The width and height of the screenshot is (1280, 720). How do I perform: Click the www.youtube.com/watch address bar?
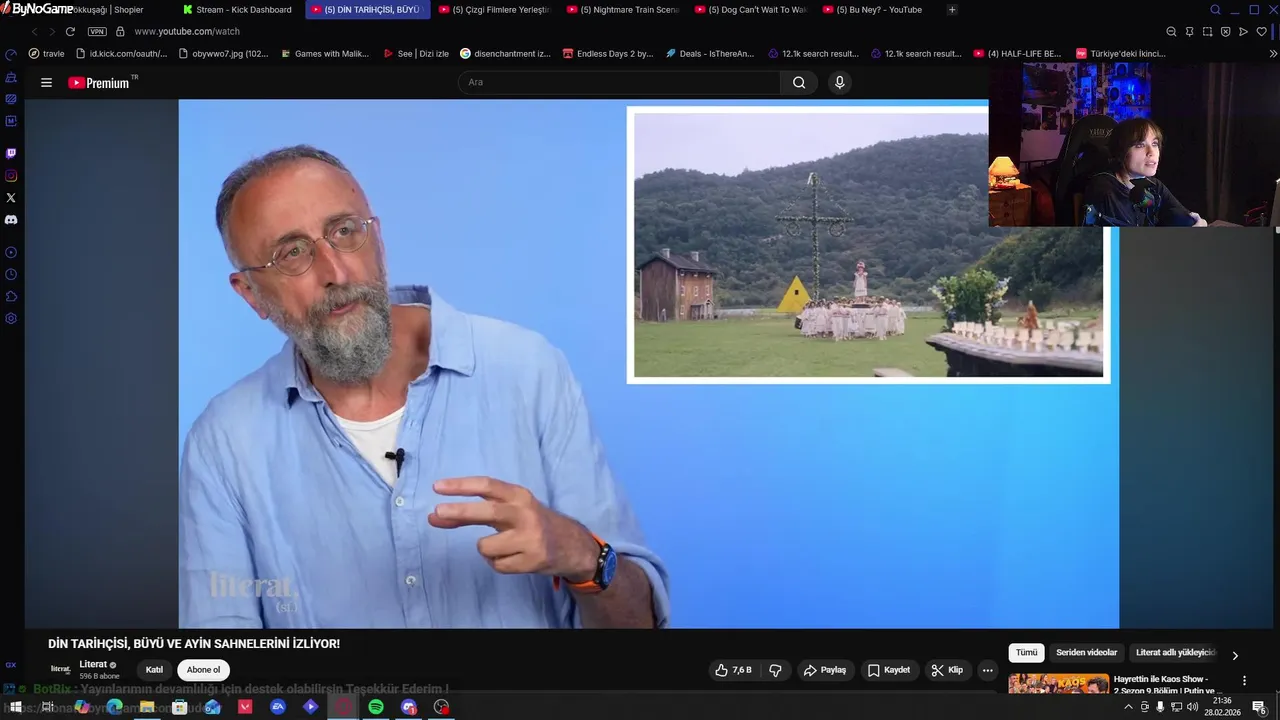(x=187, y=32)
